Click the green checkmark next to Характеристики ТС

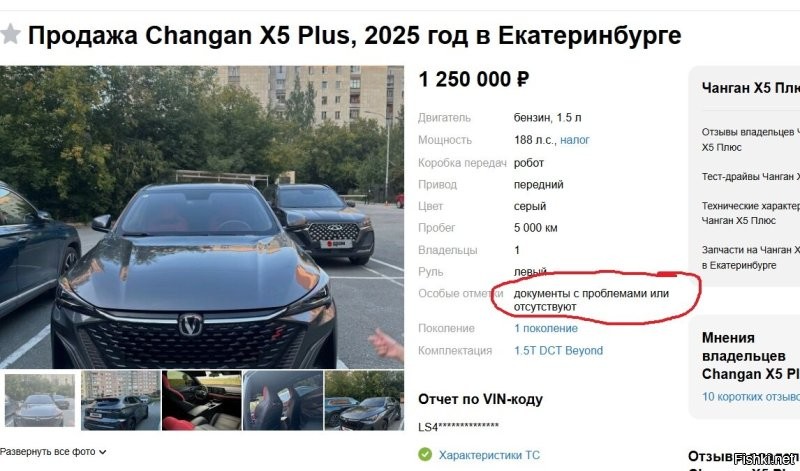coord(425,454)
